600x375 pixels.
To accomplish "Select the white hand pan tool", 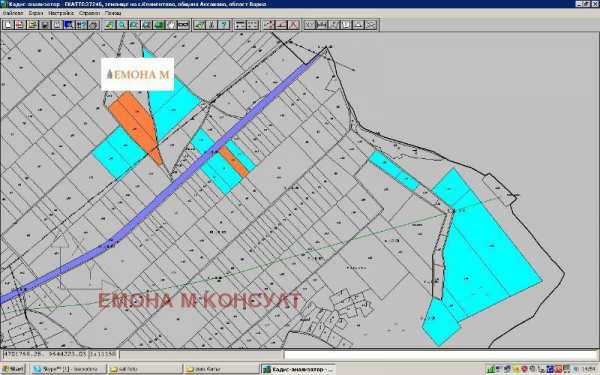I will point(171,25).
